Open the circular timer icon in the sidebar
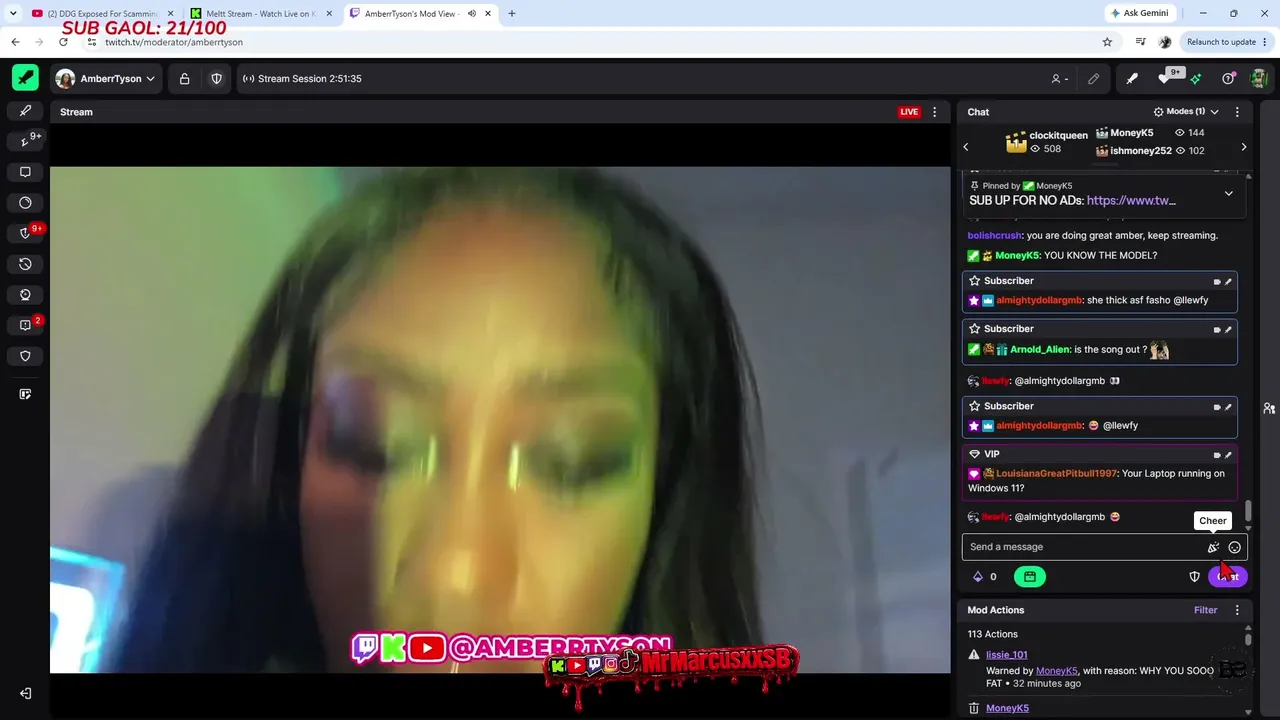This screenshot has height=720, width=1280. pos(25,203)
